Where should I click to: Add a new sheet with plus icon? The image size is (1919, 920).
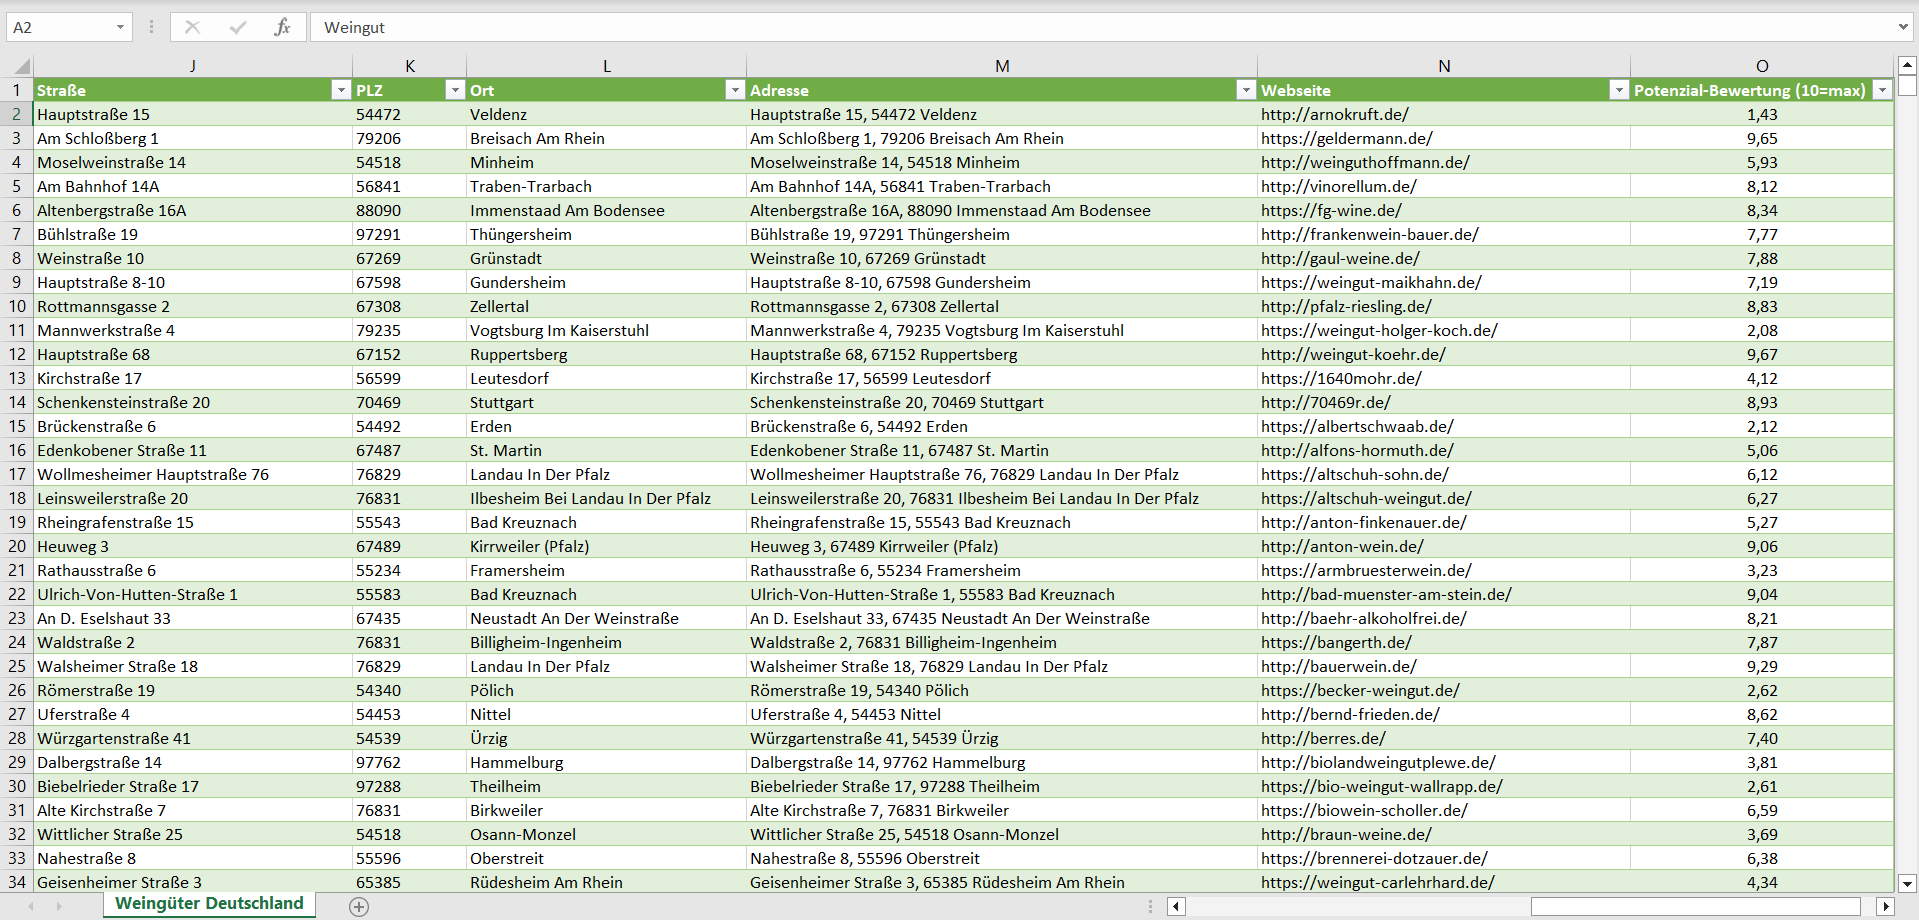359,906
